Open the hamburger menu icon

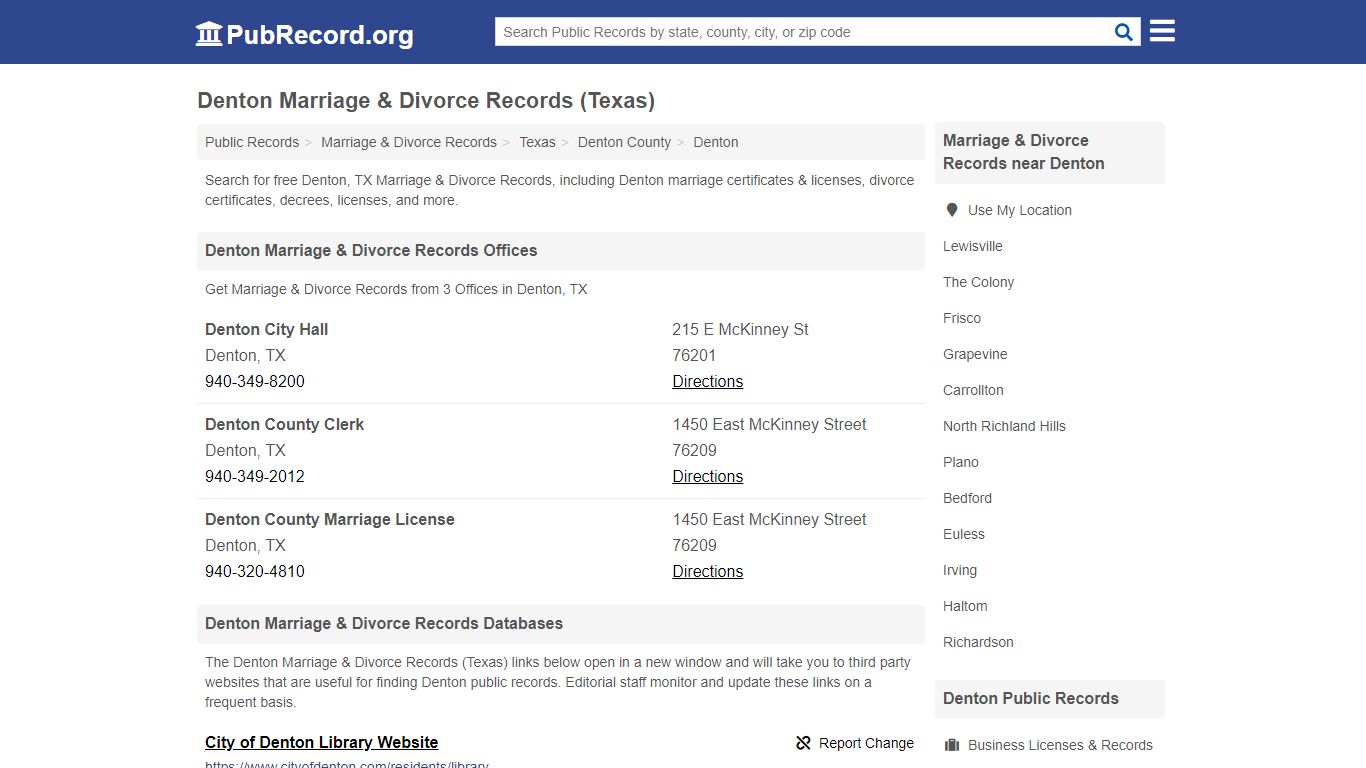[x=1162, y=31]
